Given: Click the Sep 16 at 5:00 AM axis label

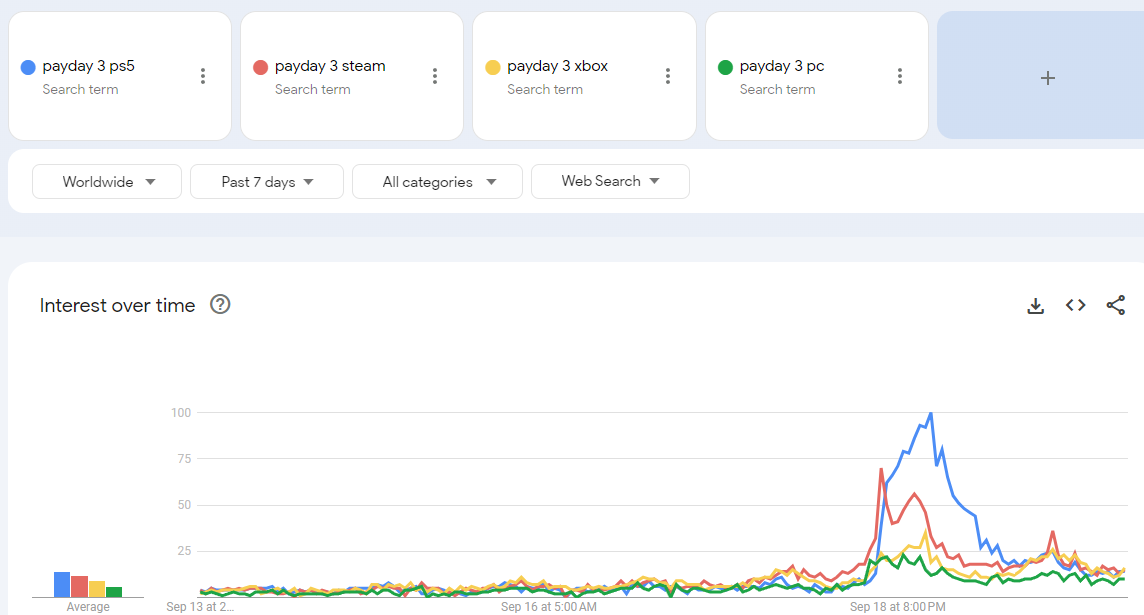Looking at the screenshot, I should click(549, 607).
